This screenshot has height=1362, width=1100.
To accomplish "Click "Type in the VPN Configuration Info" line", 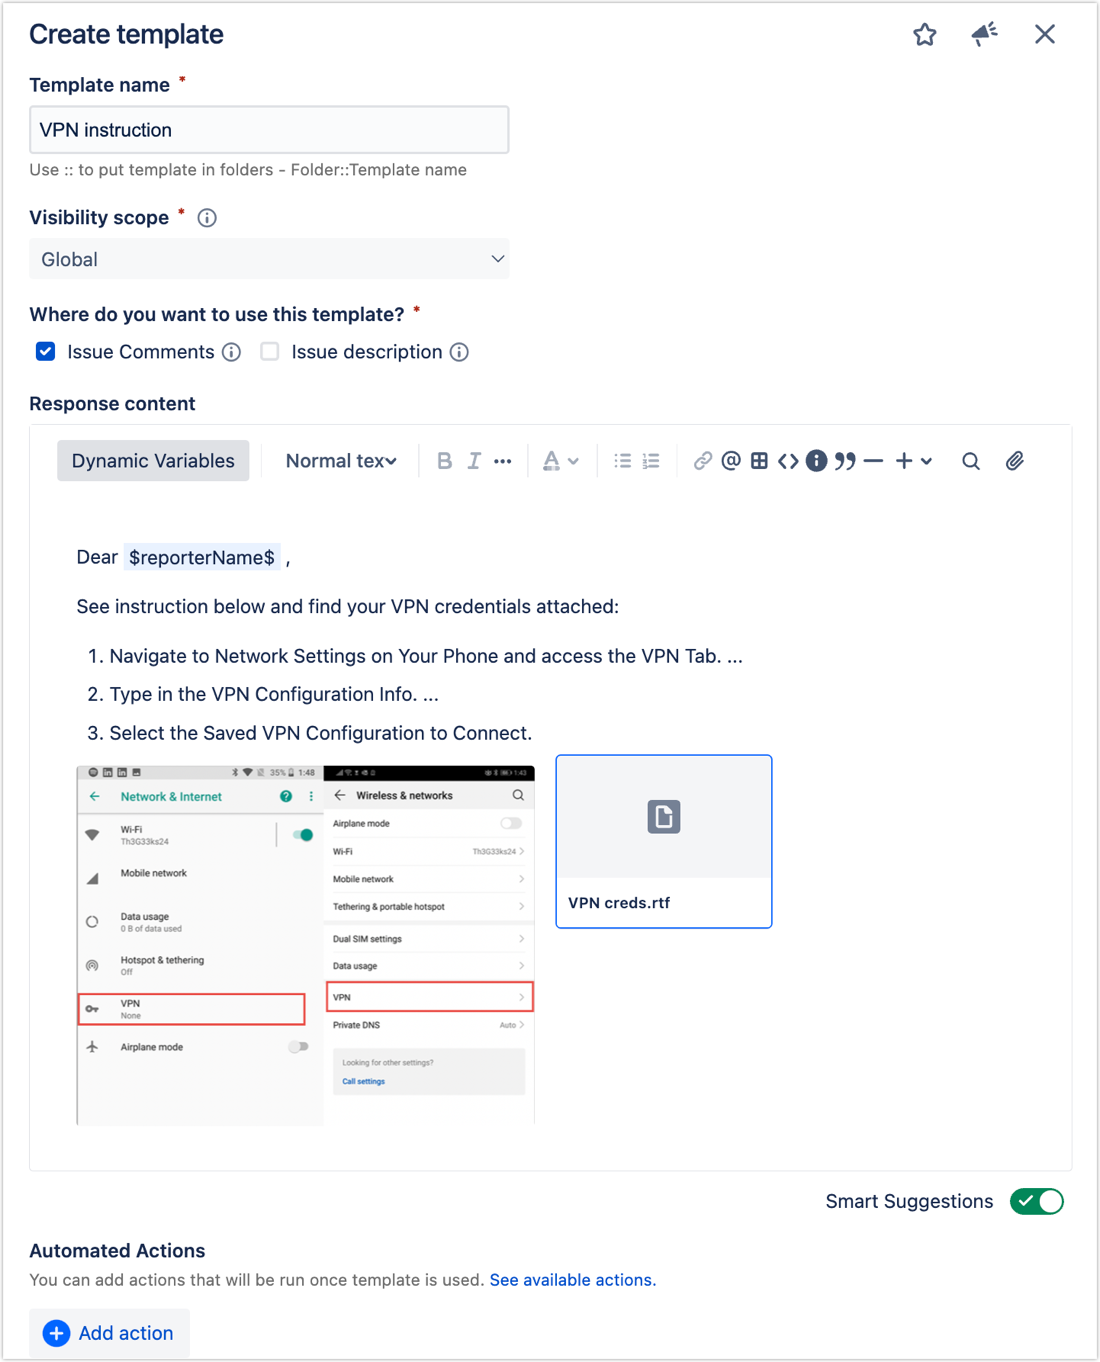I will (x=274, y=694).
